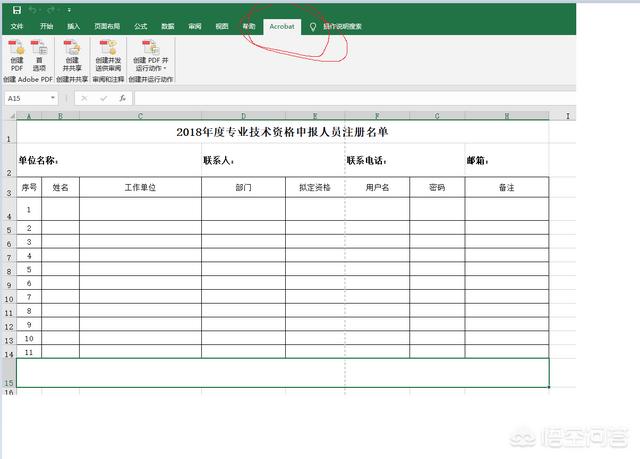Open the 文件 menu tab
The image size is (640, 459).
[17, 27]
